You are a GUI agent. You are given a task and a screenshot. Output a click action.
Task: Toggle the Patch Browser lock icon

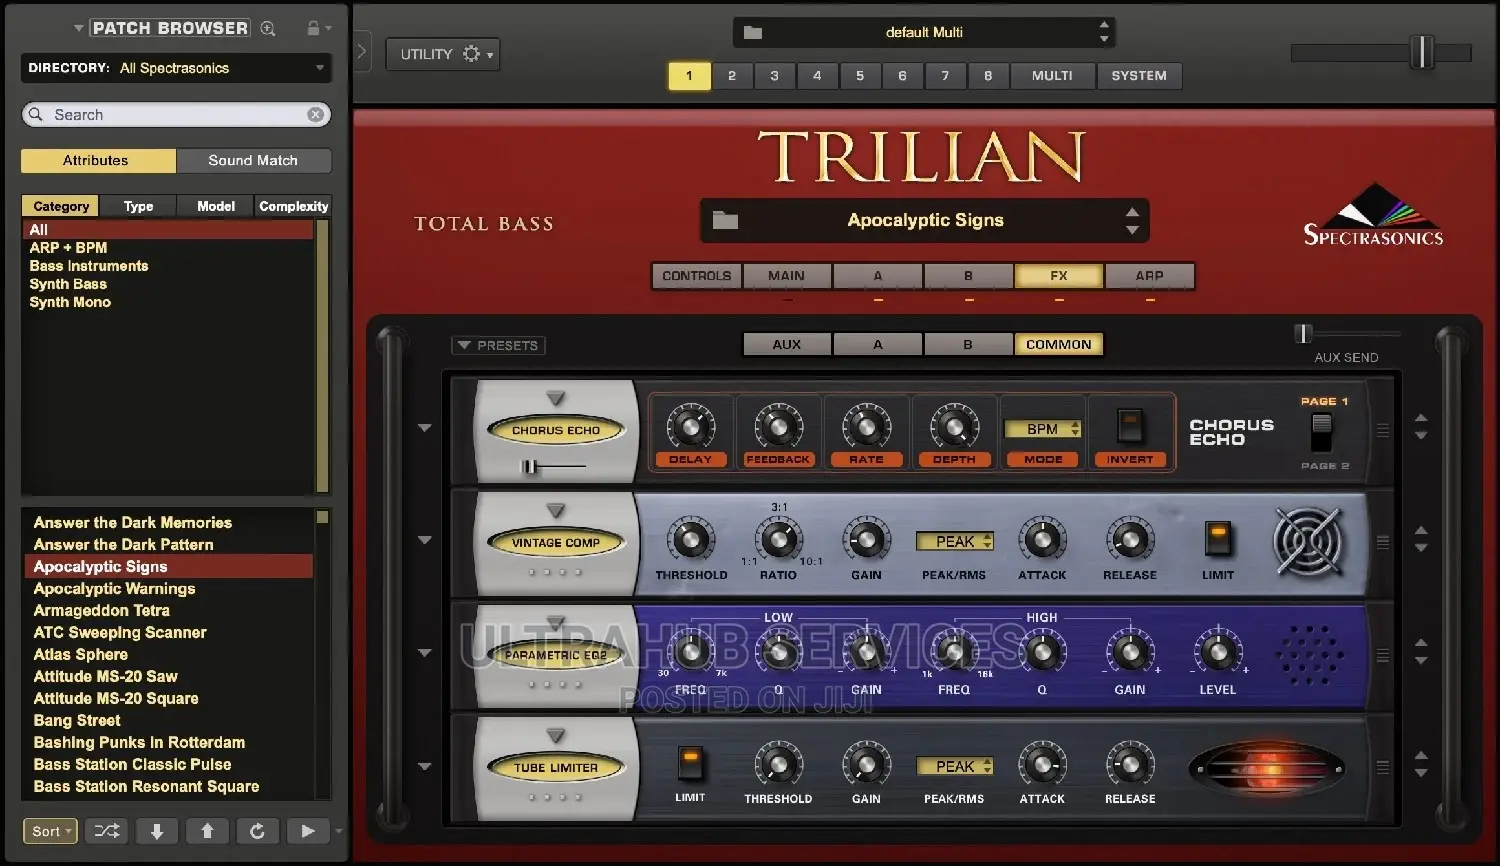coord(313,28)
